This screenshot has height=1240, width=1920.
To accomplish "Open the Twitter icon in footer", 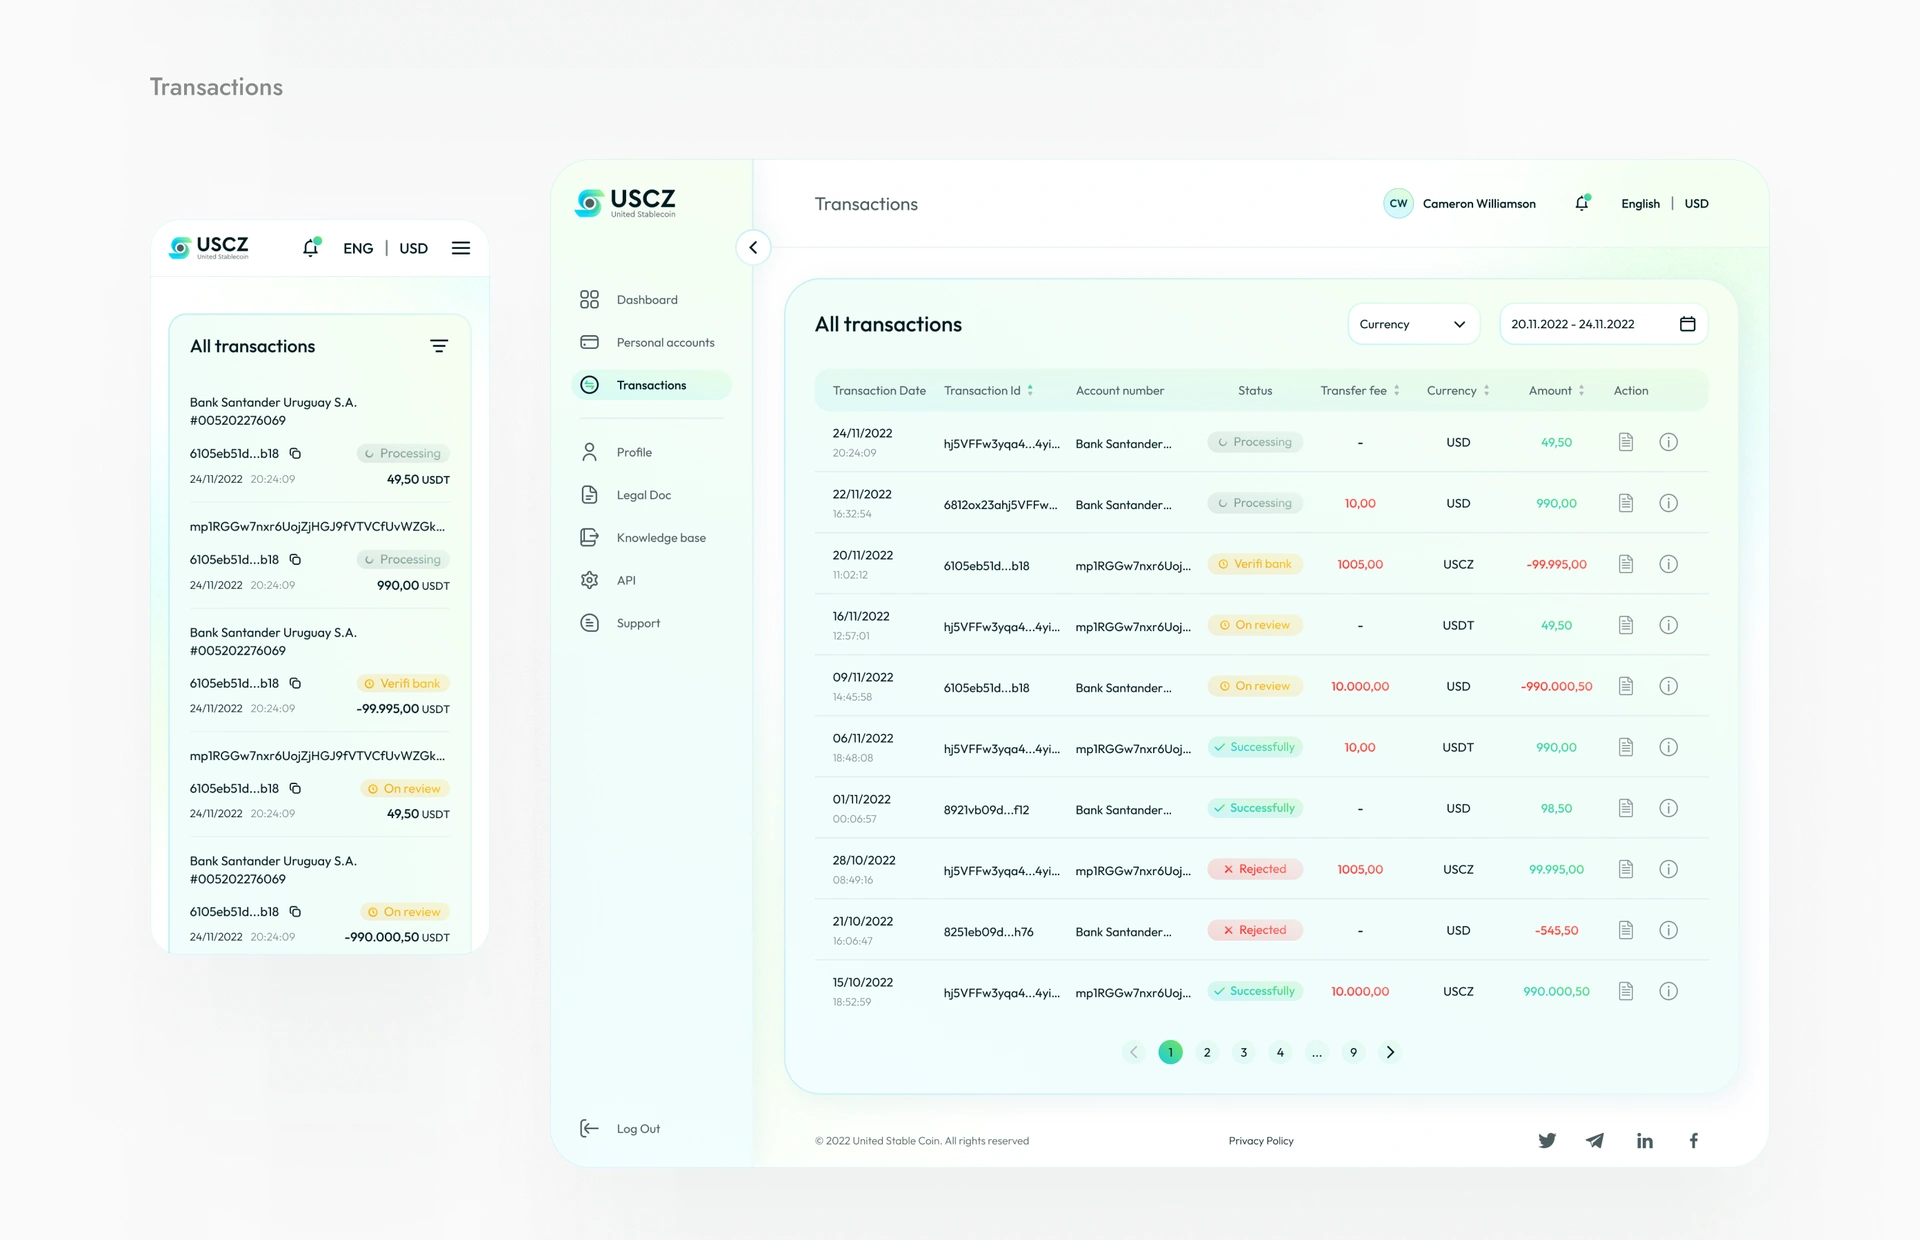I will [1547, 1140].
